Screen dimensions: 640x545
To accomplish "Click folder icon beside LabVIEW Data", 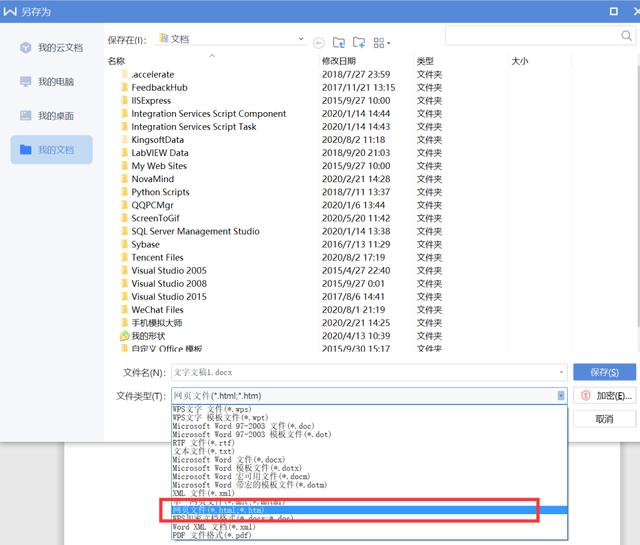I will pos(124,153).
